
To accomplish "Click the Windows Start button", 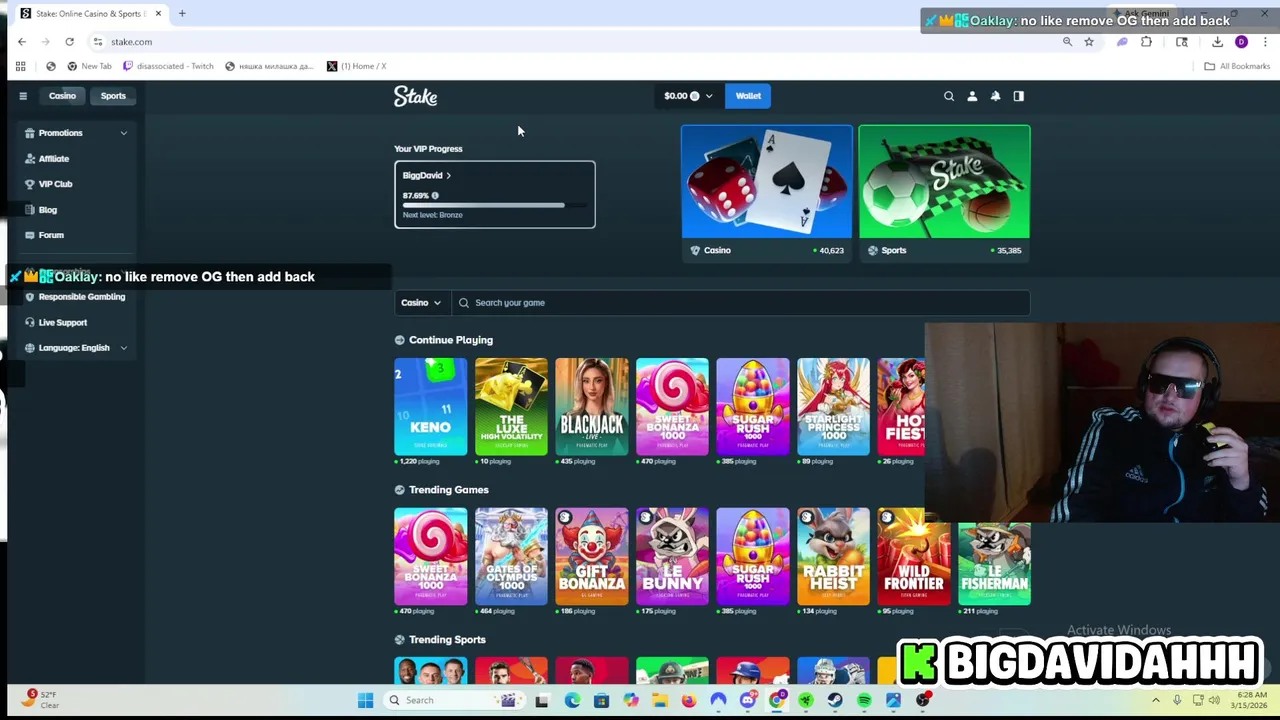I will point(365,700).
